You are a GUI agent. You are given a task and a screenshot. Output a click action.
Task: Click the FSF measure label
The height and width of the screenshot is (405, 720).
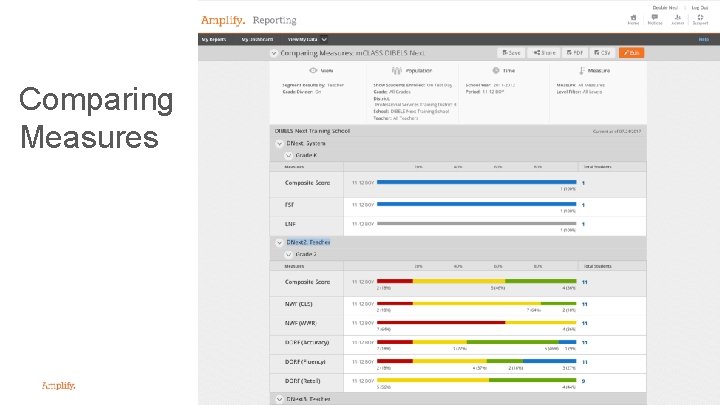tap(289, 205)
